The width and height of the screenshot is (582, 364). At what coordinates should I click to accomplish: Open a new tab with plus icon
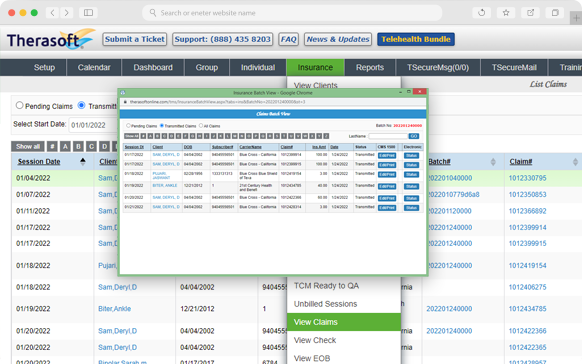(576, 18)
